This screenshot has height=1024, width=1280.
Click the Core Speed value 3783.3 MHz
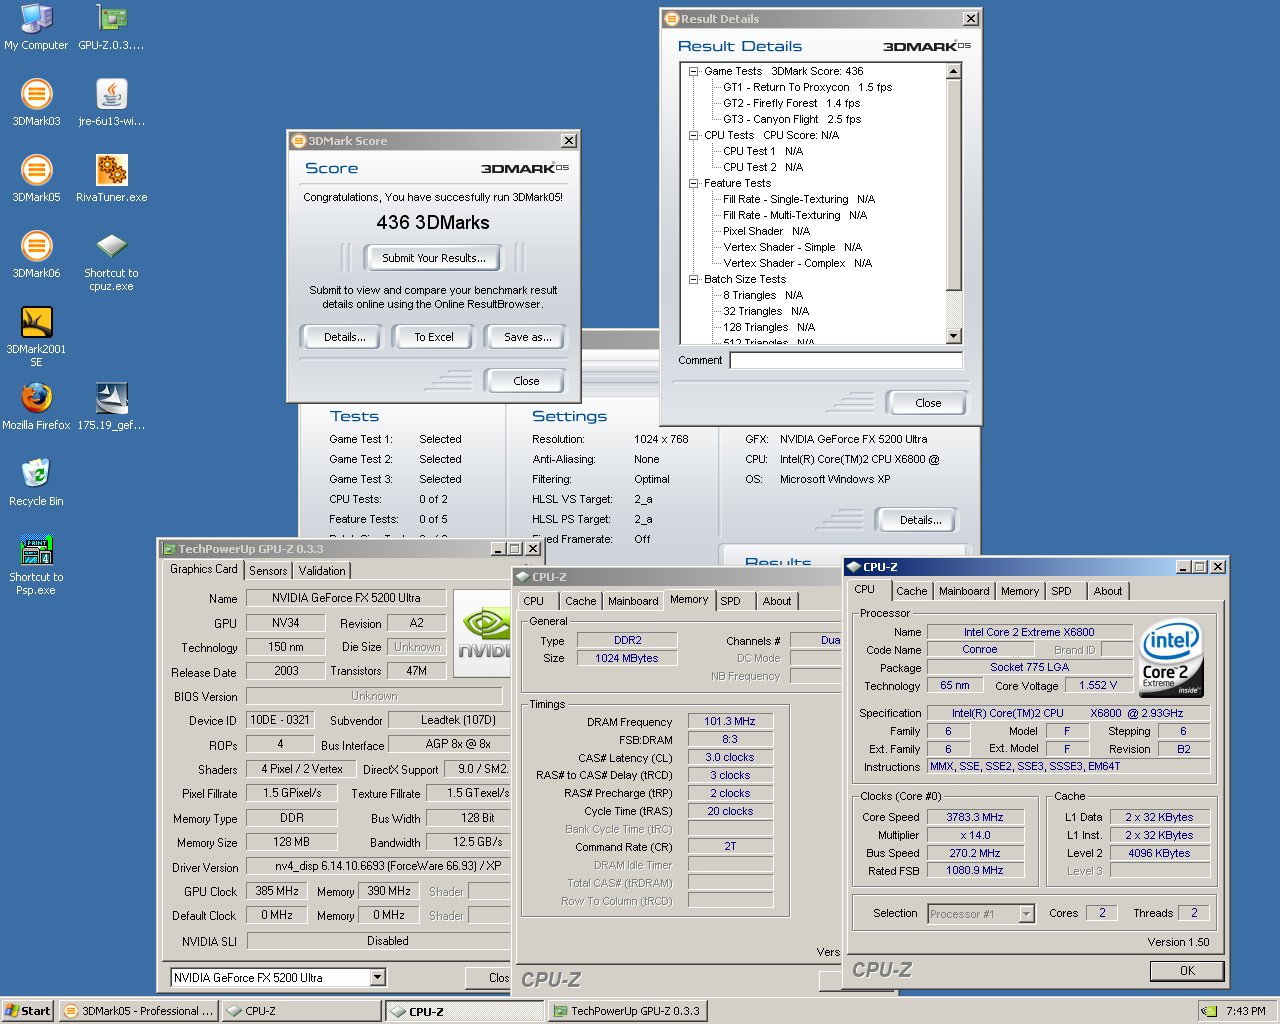(x=974, y=817)
